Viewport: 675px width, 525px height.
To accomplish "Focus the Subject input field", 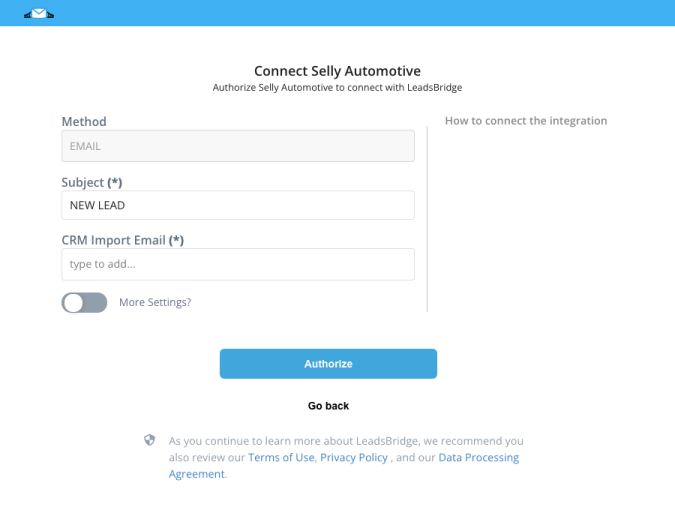I will (x=238, y=205).
